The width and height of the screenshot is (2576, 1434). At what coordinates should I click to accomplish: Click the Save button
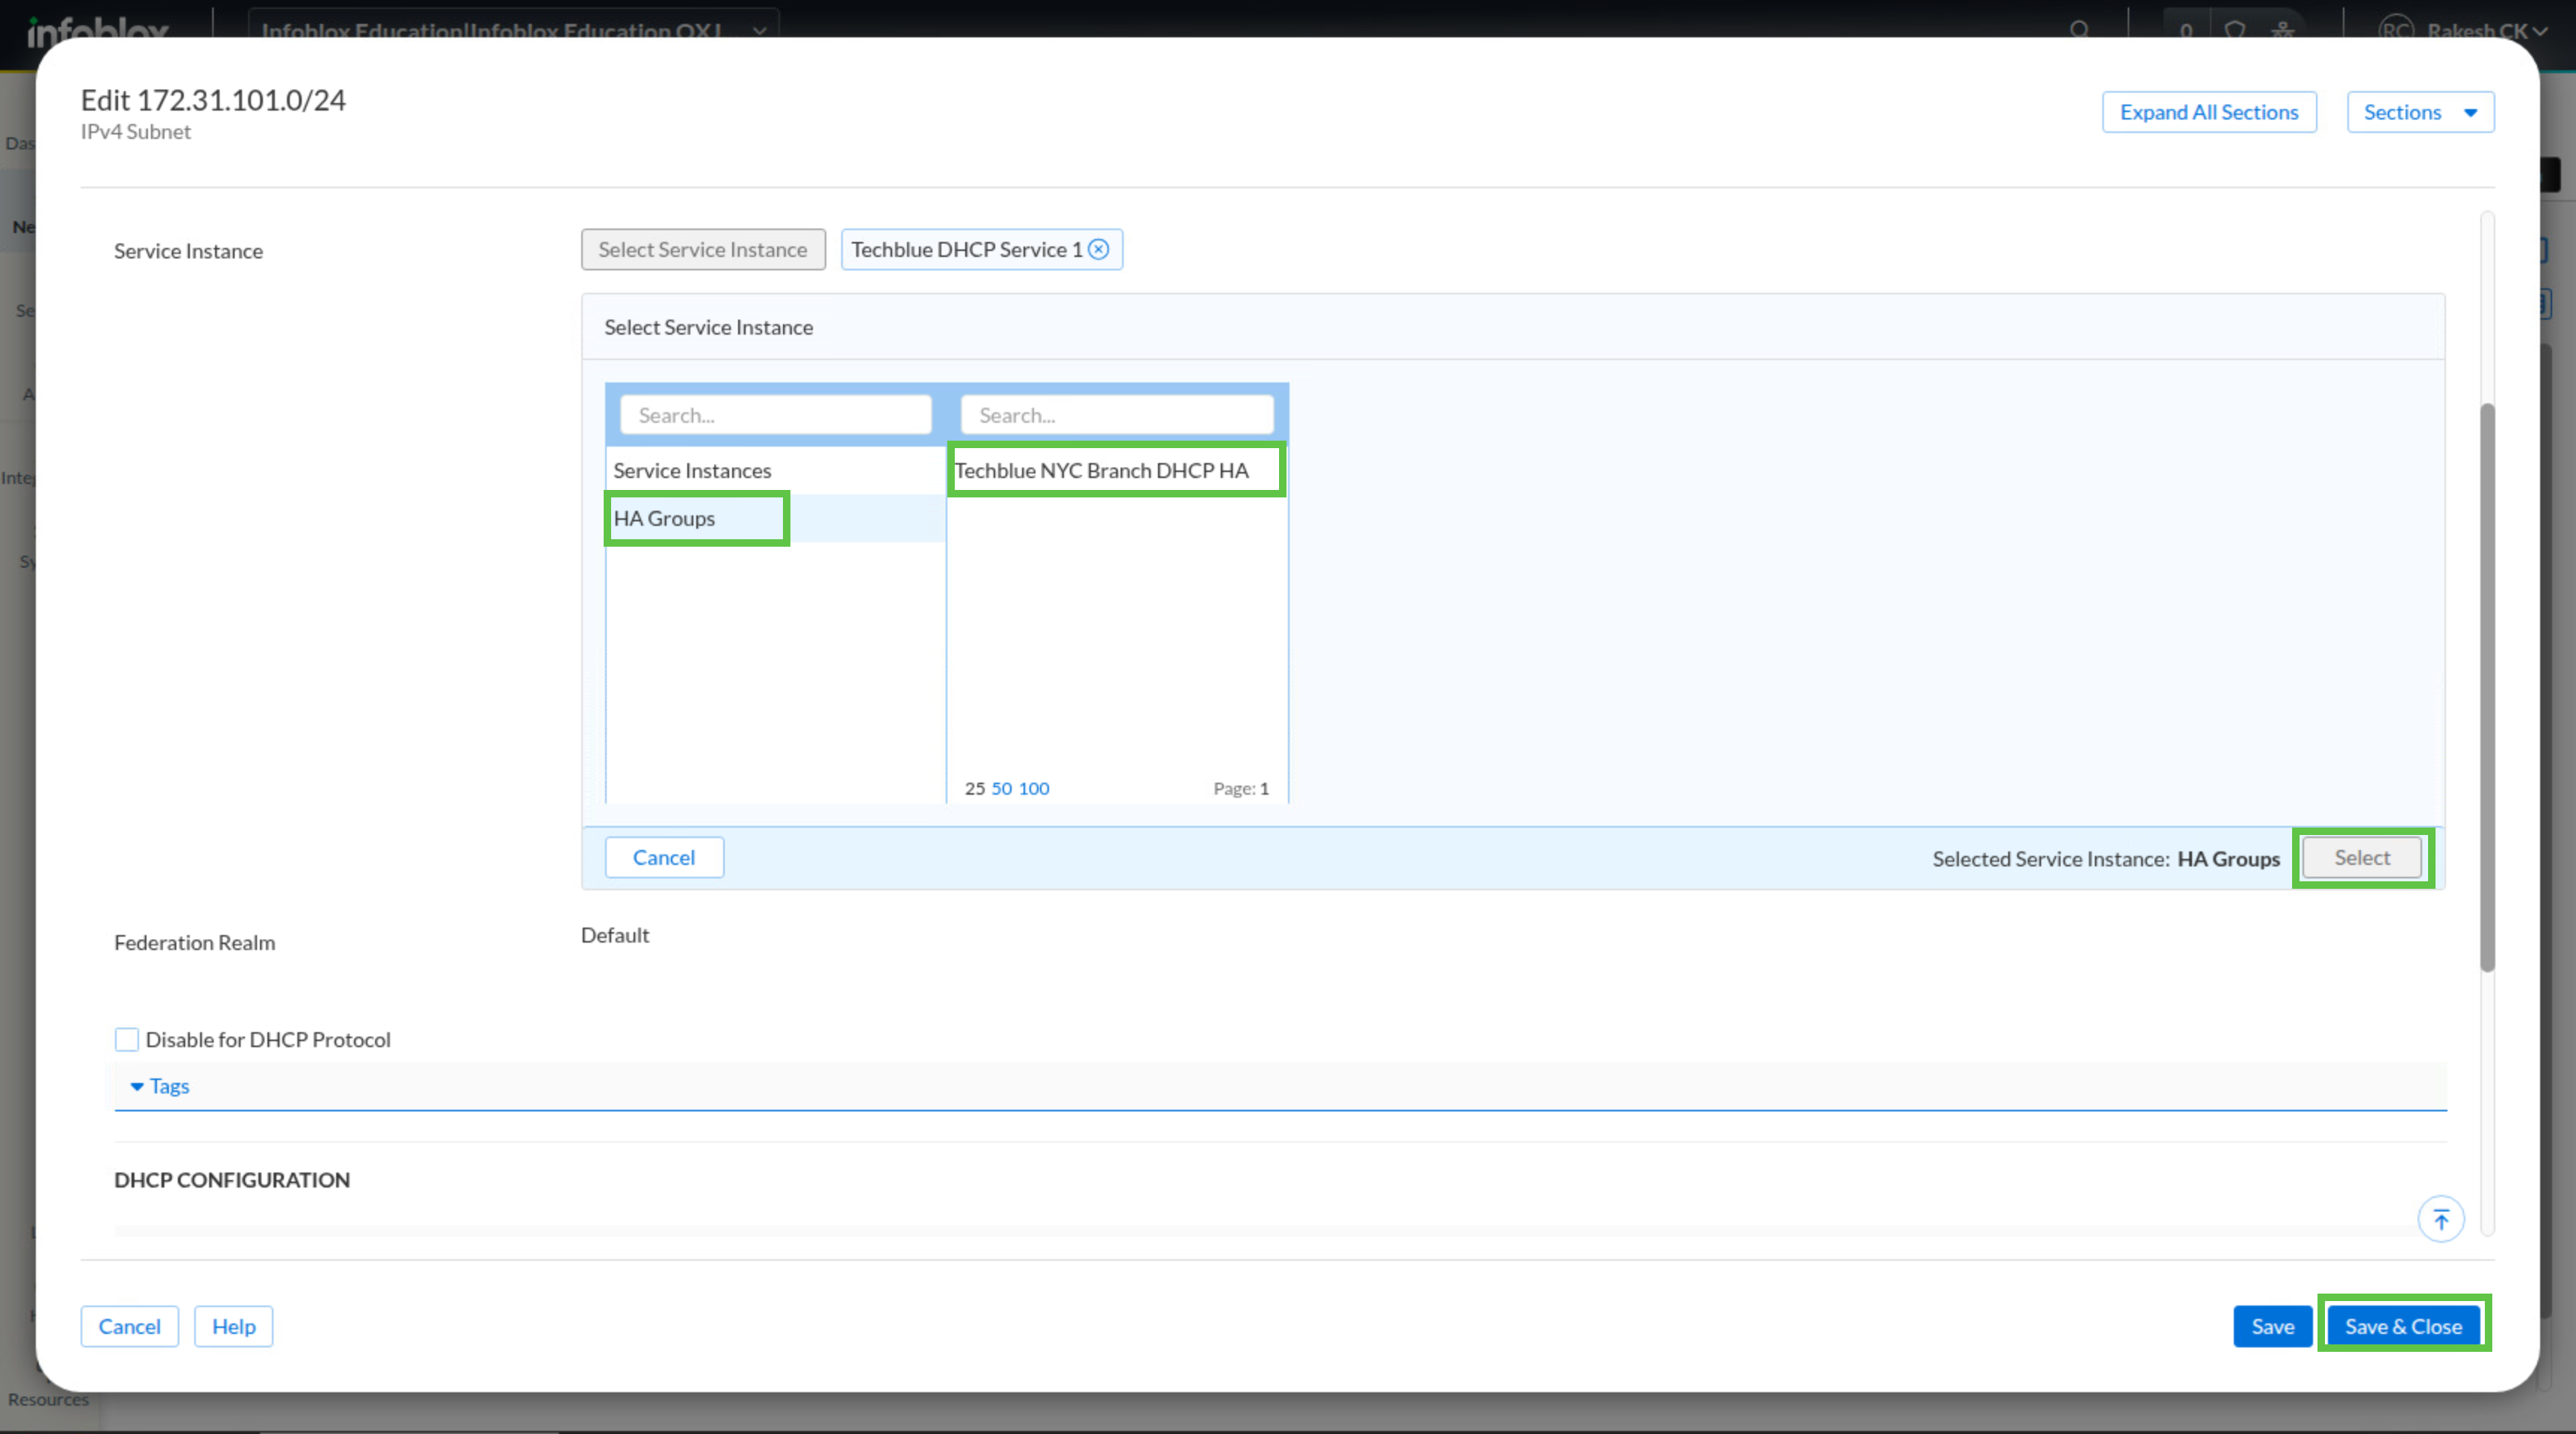point(2272,1326)
